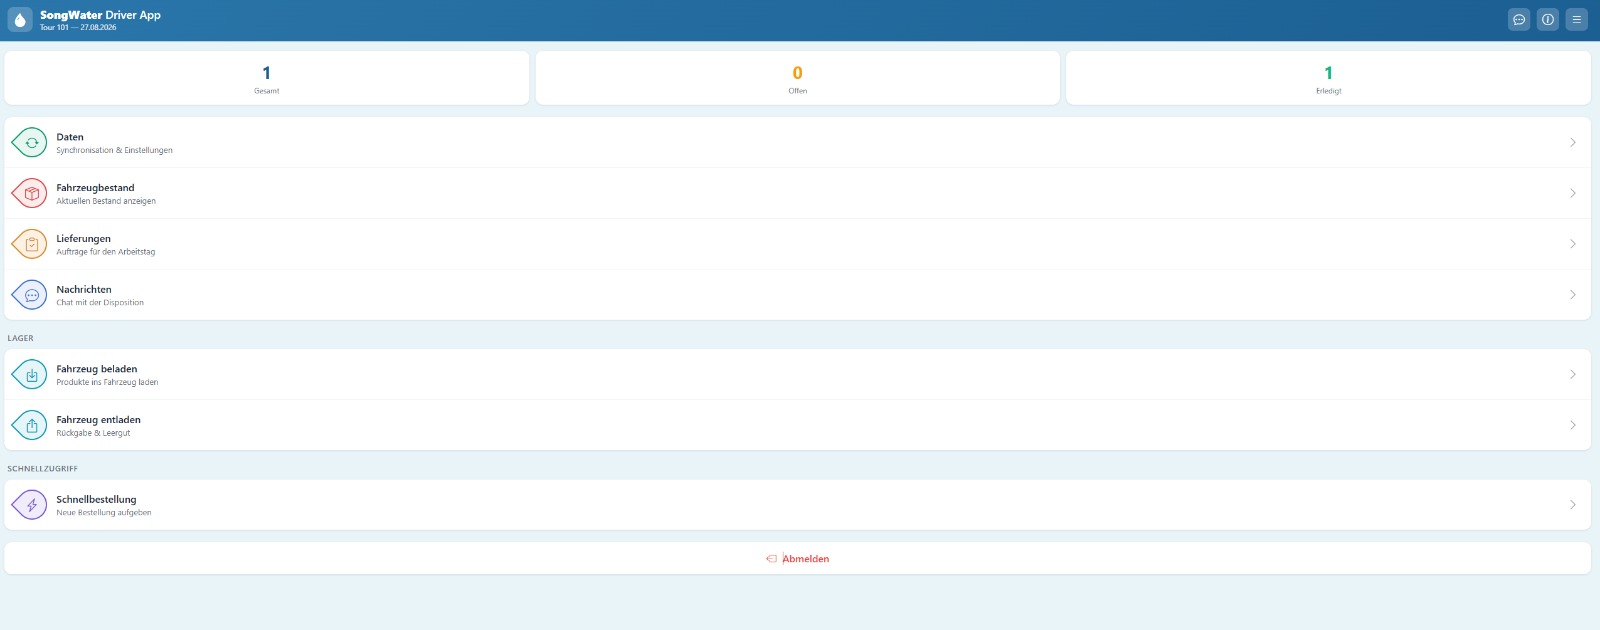The width and height of the screenshot is (1600, 630).
Task: Select the Erledigt count card
Action: (x=1328, y=78)
